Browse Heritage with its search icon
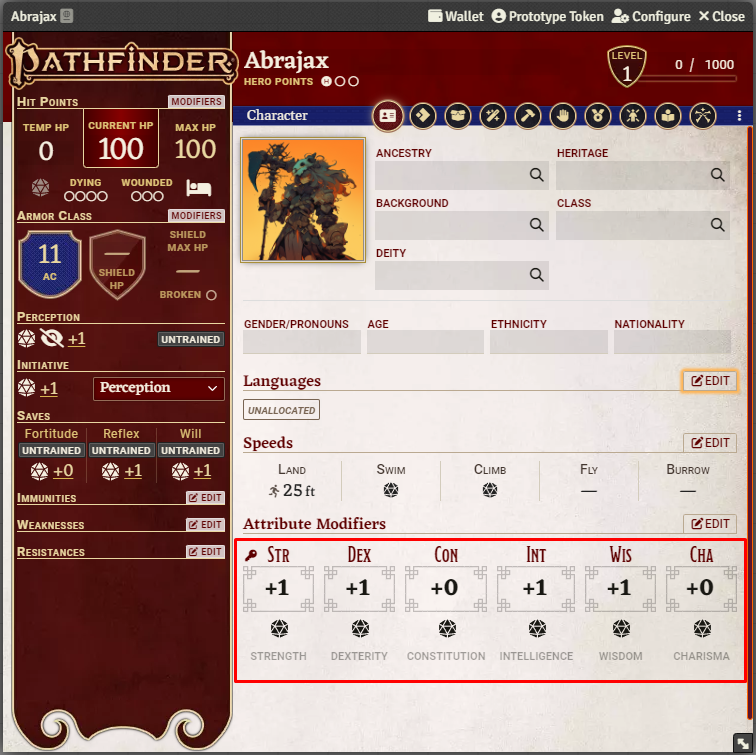This screenshot has height=755, width=756. pos(717,175)
